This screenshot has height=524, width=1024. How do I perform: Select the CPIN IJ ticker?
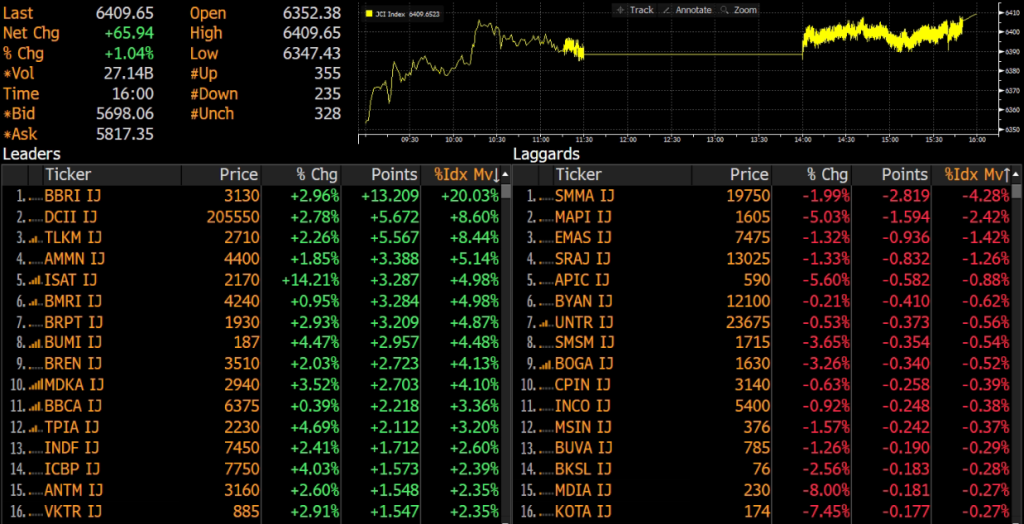(x=583, y=385)
